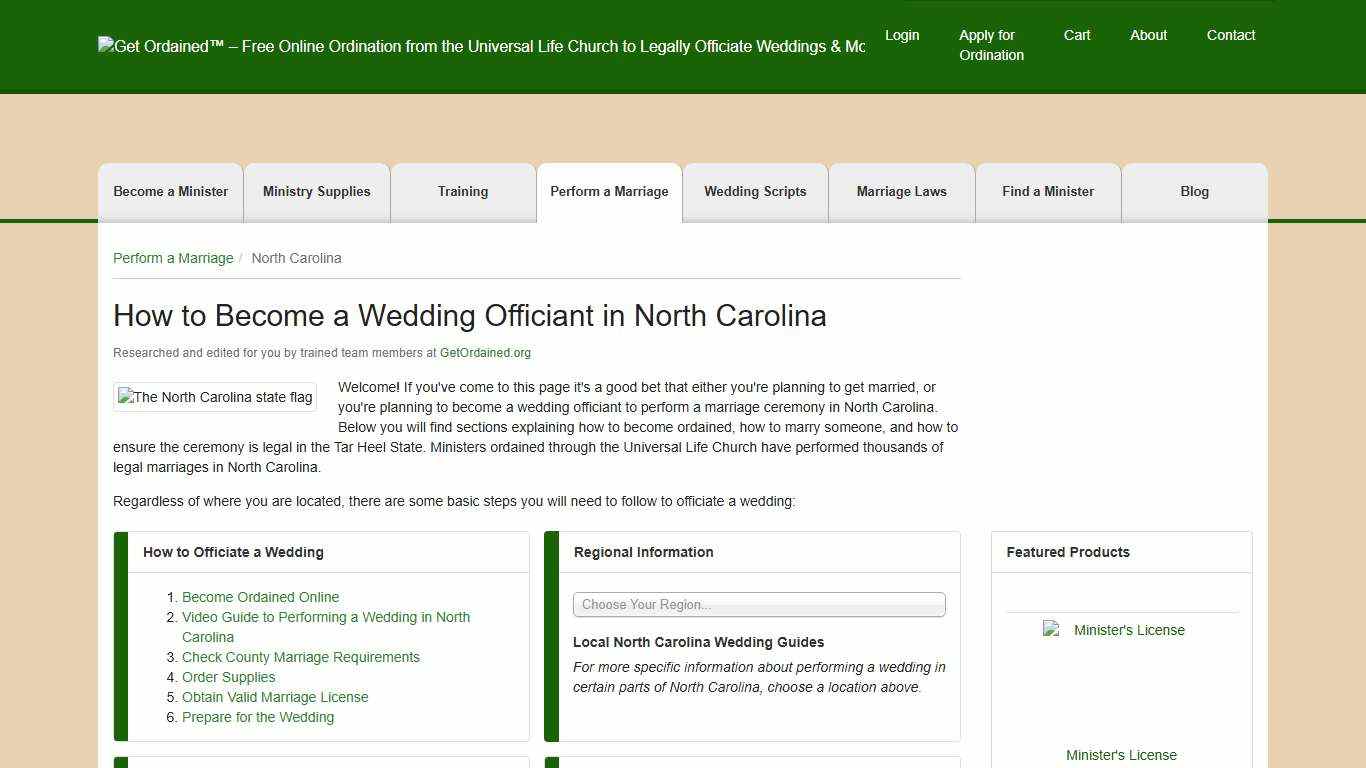Click the Contact link
This screenshot has height=768, width=1366.
[x=1231, y=35]
